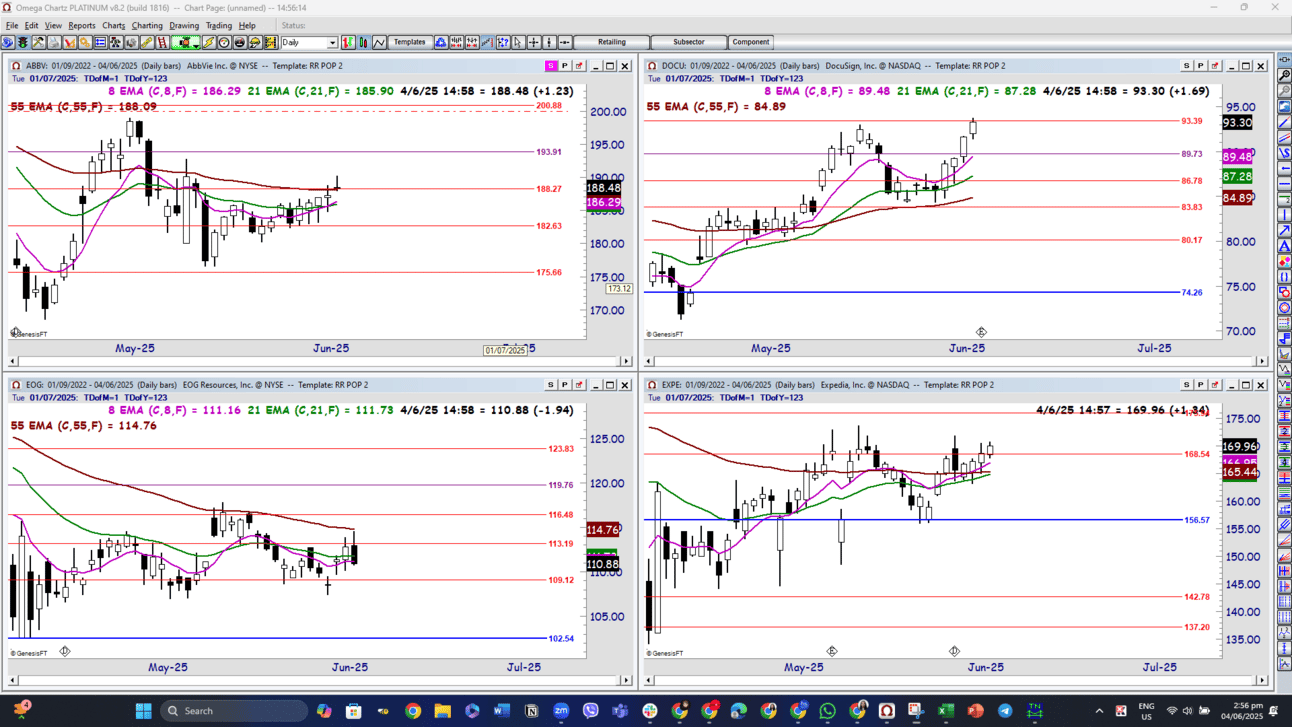Viewport: 1292px width, 727px height.
Task: Click the 156.57 level label on EXPE chart
Action: tap(1197, 520)
